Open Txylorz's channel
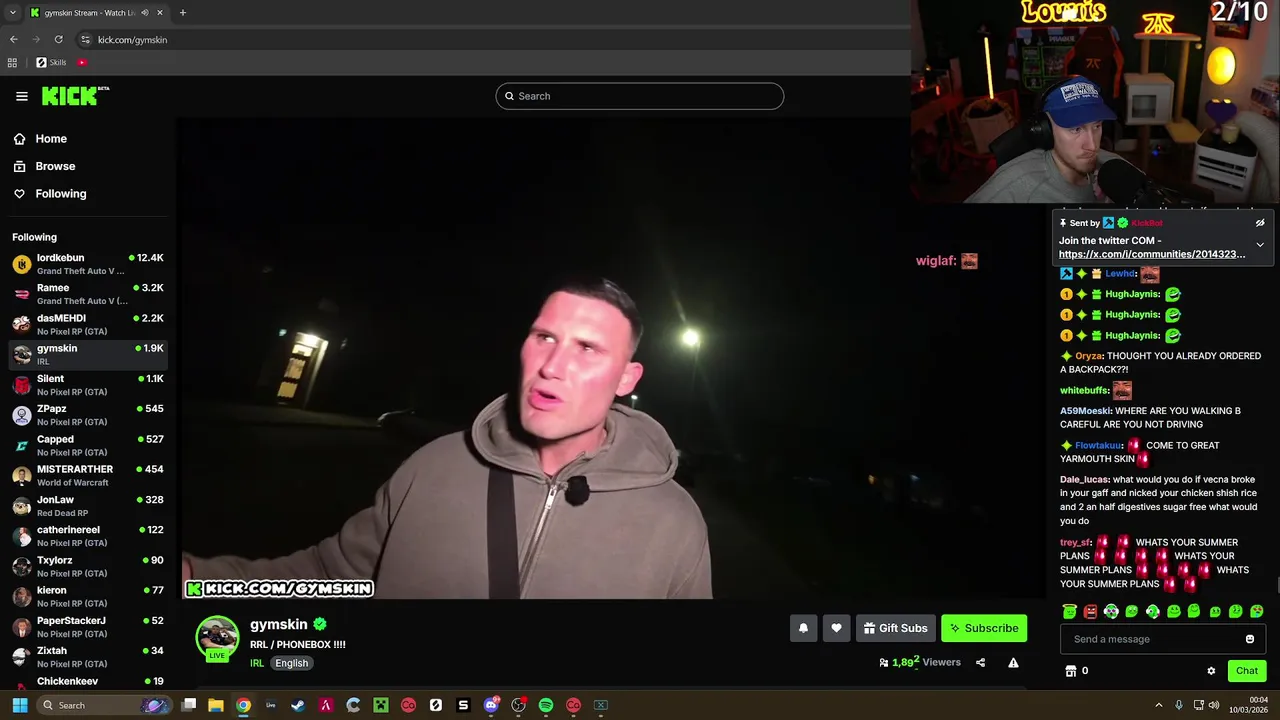This screenshot has height=720, width=1280. tap(88, 566)
